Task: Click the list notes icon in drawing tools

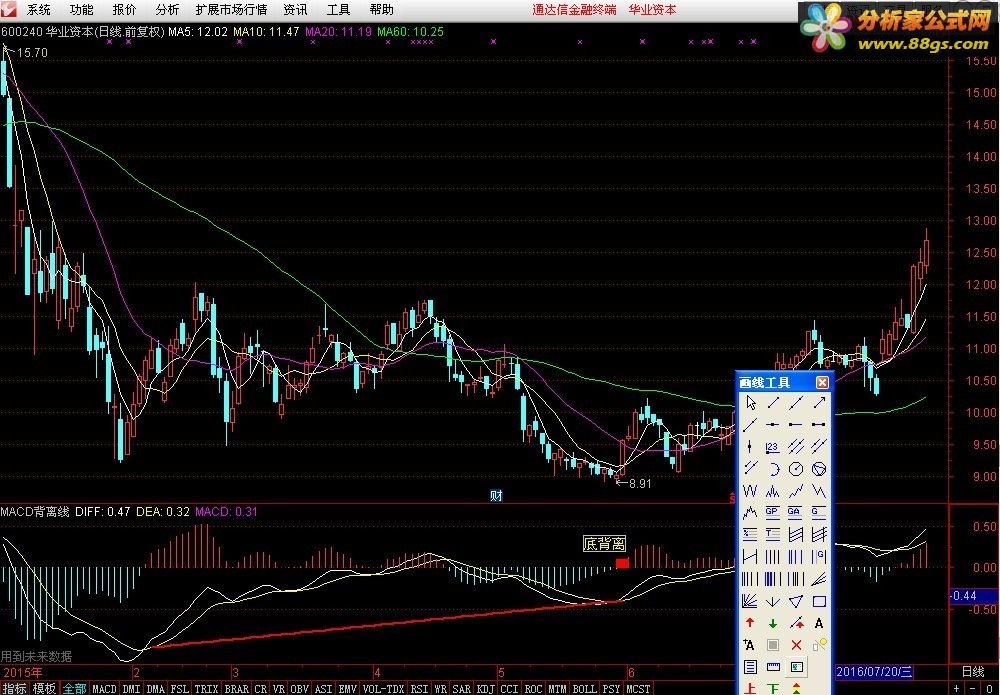Action: point(750,667)
